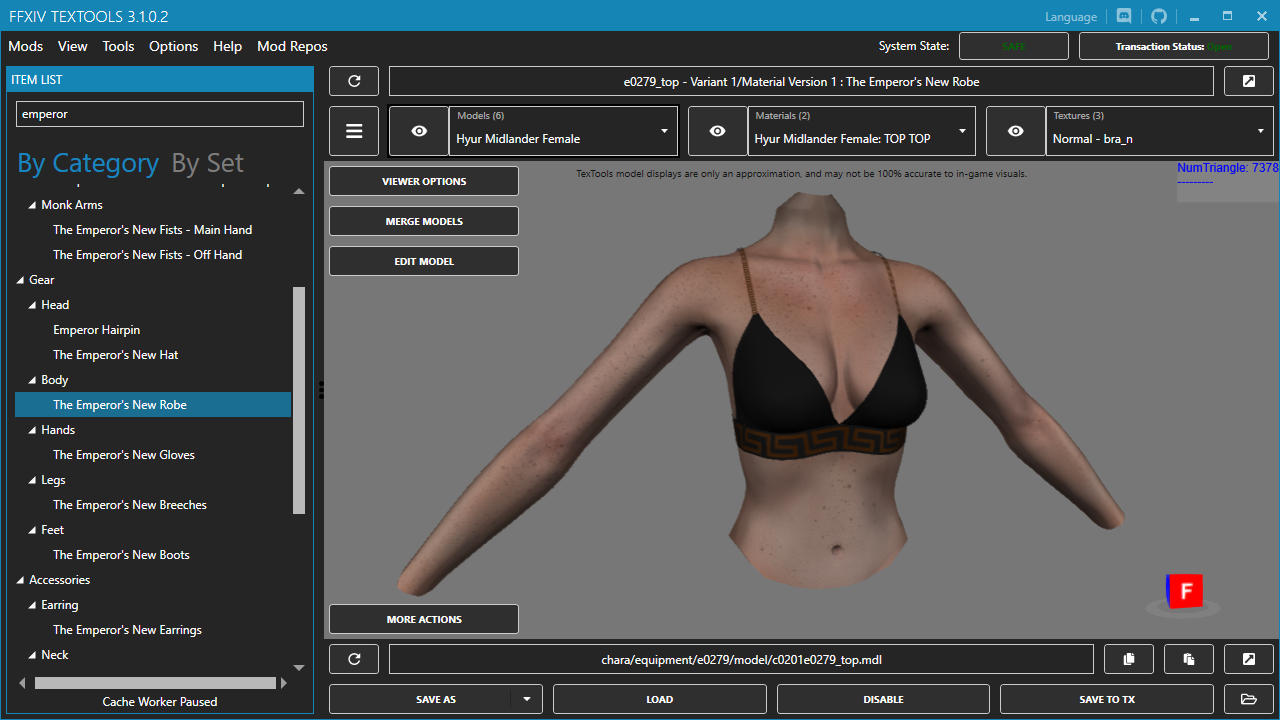
Task: Collapse the Legs category
Action: click(33, 480)
